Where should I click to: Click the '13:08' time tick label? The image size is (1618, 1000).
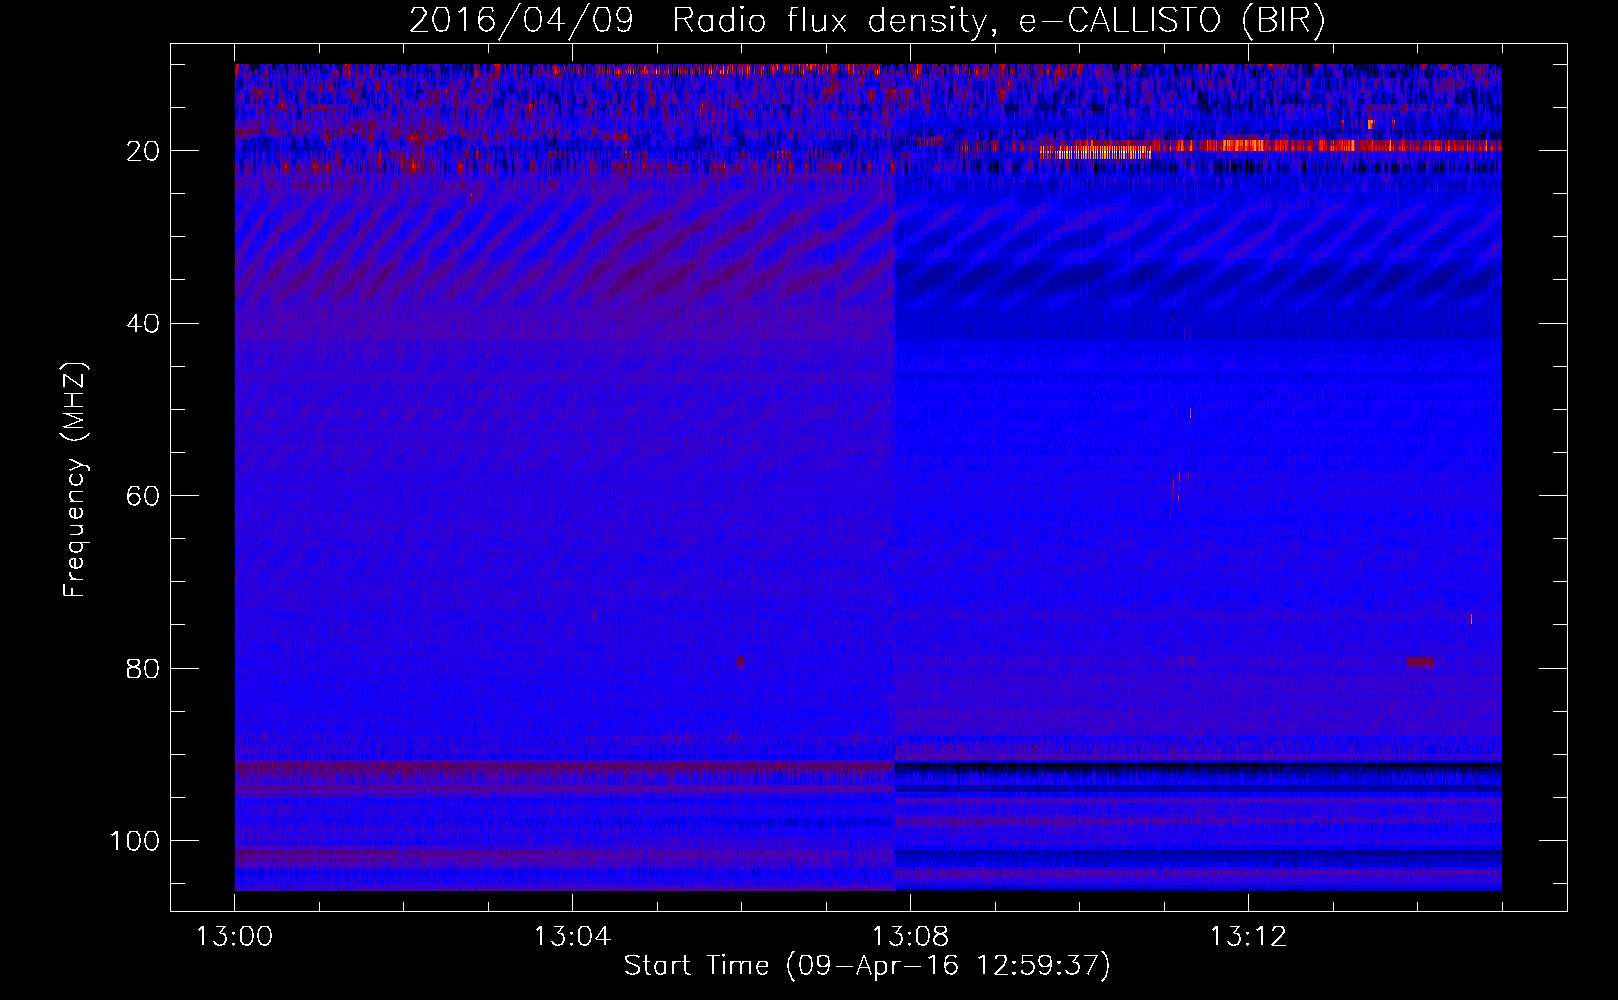click(910, 937)
